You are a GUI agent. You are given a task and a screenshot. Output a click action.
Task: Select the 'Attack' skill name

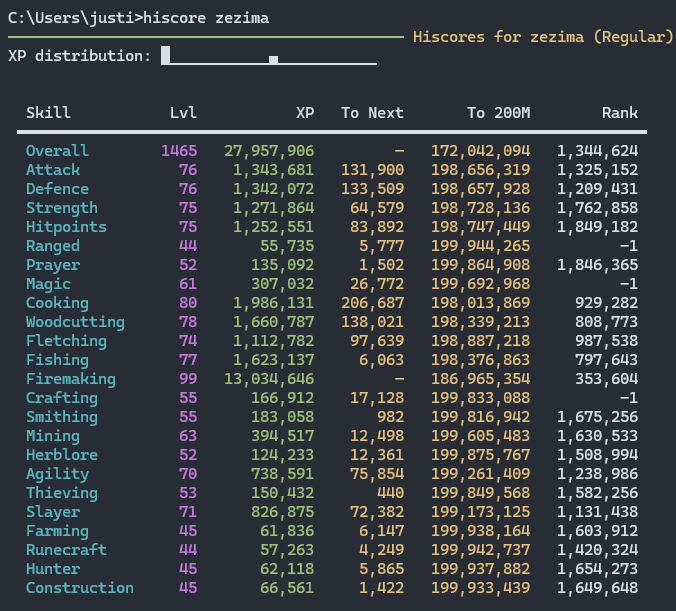click(x=53, y=170)
